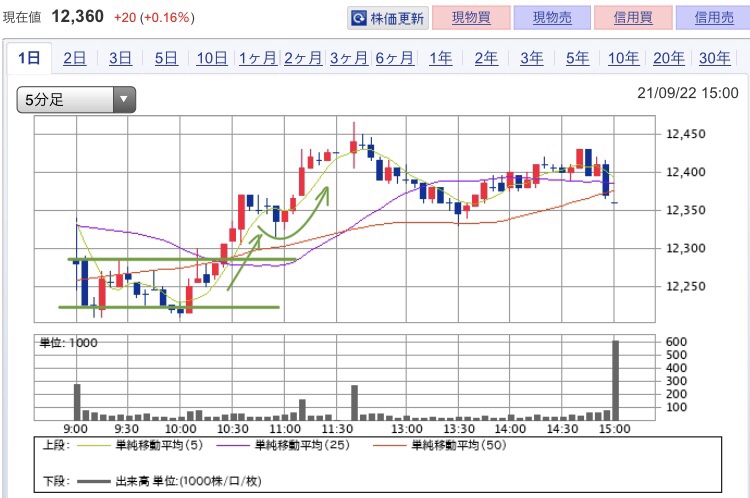The width and height of the screenshot is (750, 498).
Task: View the 30年 chart range
Action: click(x=715, y=58)
